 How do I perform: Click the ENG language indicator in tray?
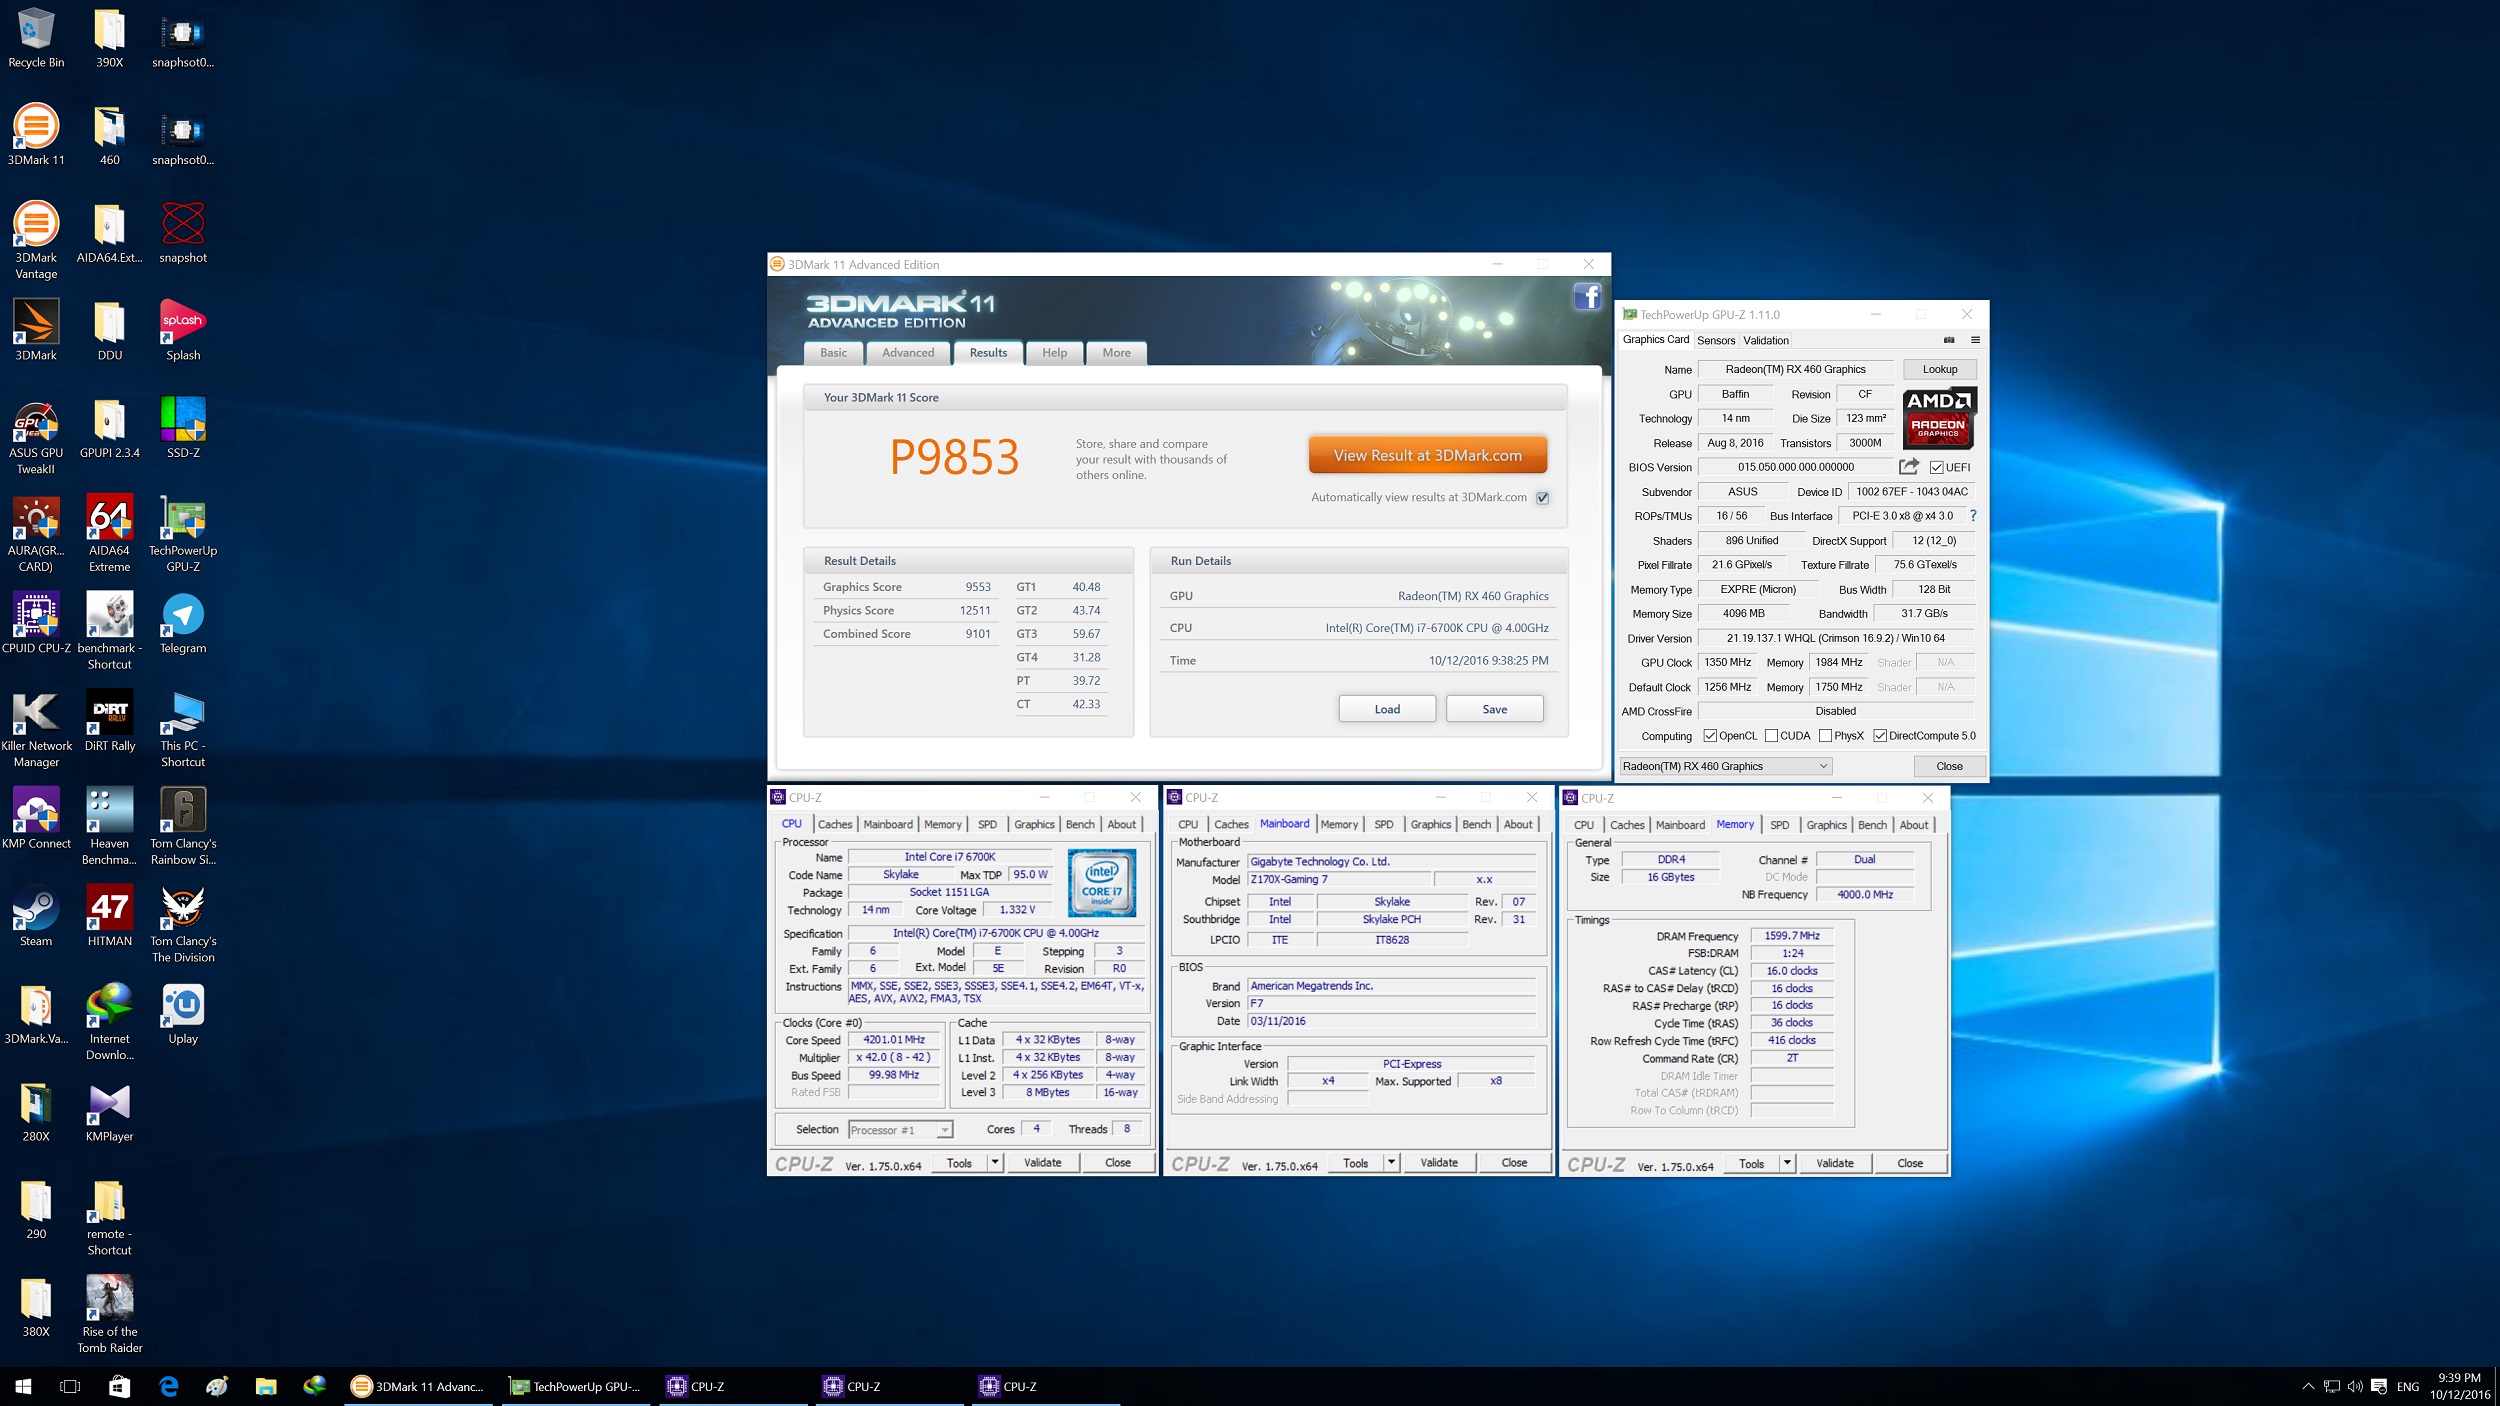[x=2408, y=1386]
